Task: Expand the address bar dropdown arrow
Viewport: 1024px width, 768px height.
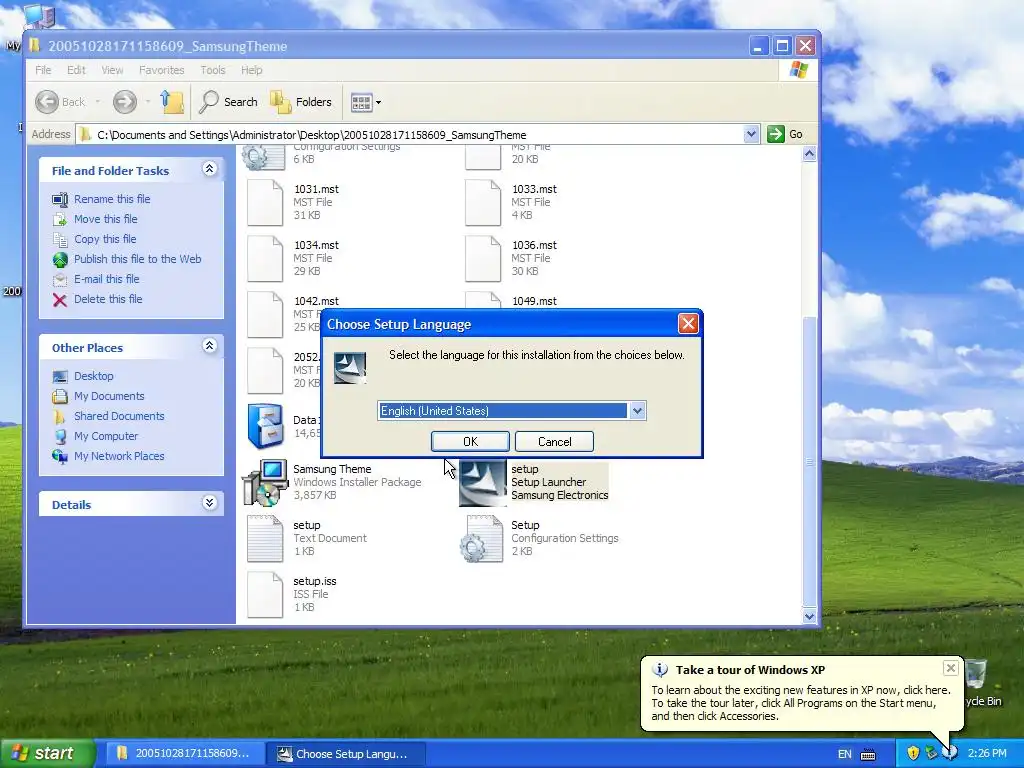Action: pyautogui.click(x=751, y=135)
